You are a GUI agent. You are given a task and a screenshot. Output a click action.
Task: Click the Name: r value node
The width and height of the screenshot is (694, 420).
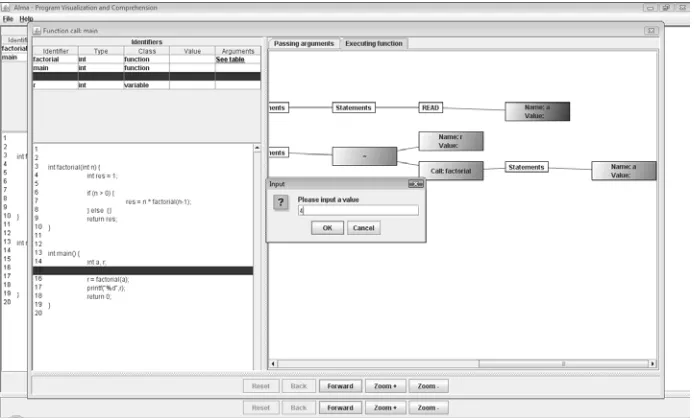[451, 141]
